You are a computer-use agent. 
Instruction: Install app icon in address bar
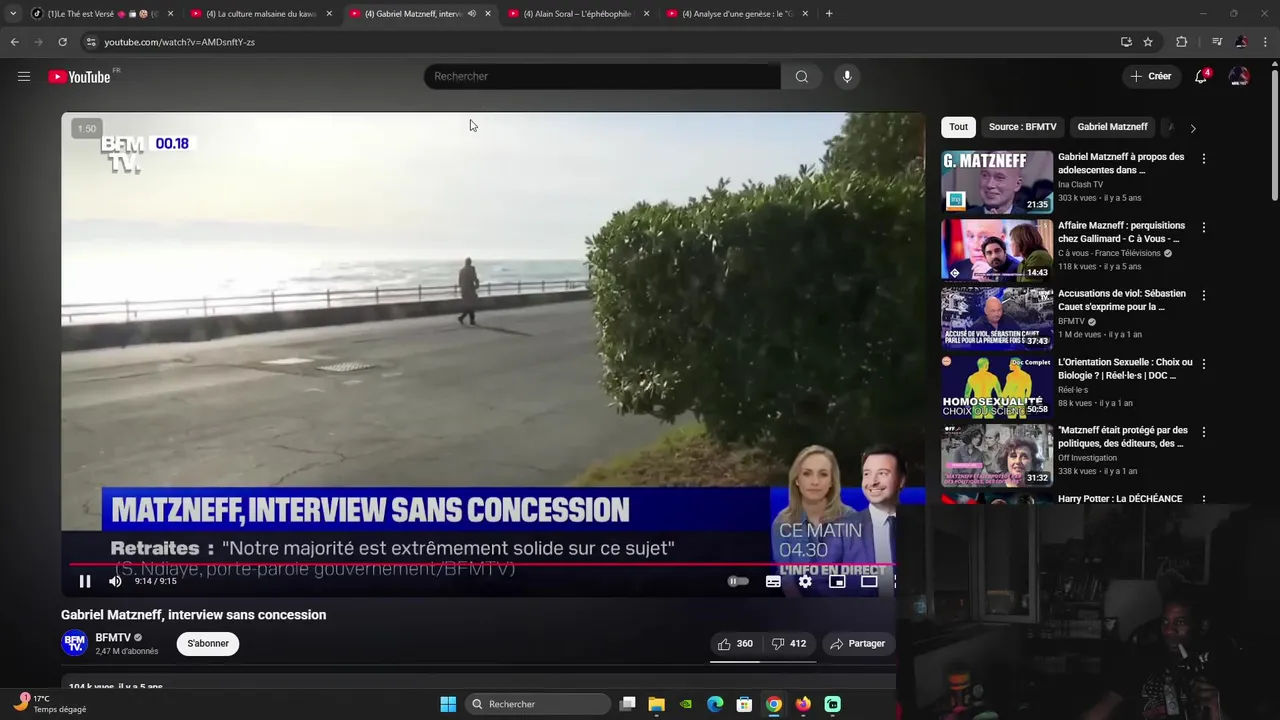1126,42
